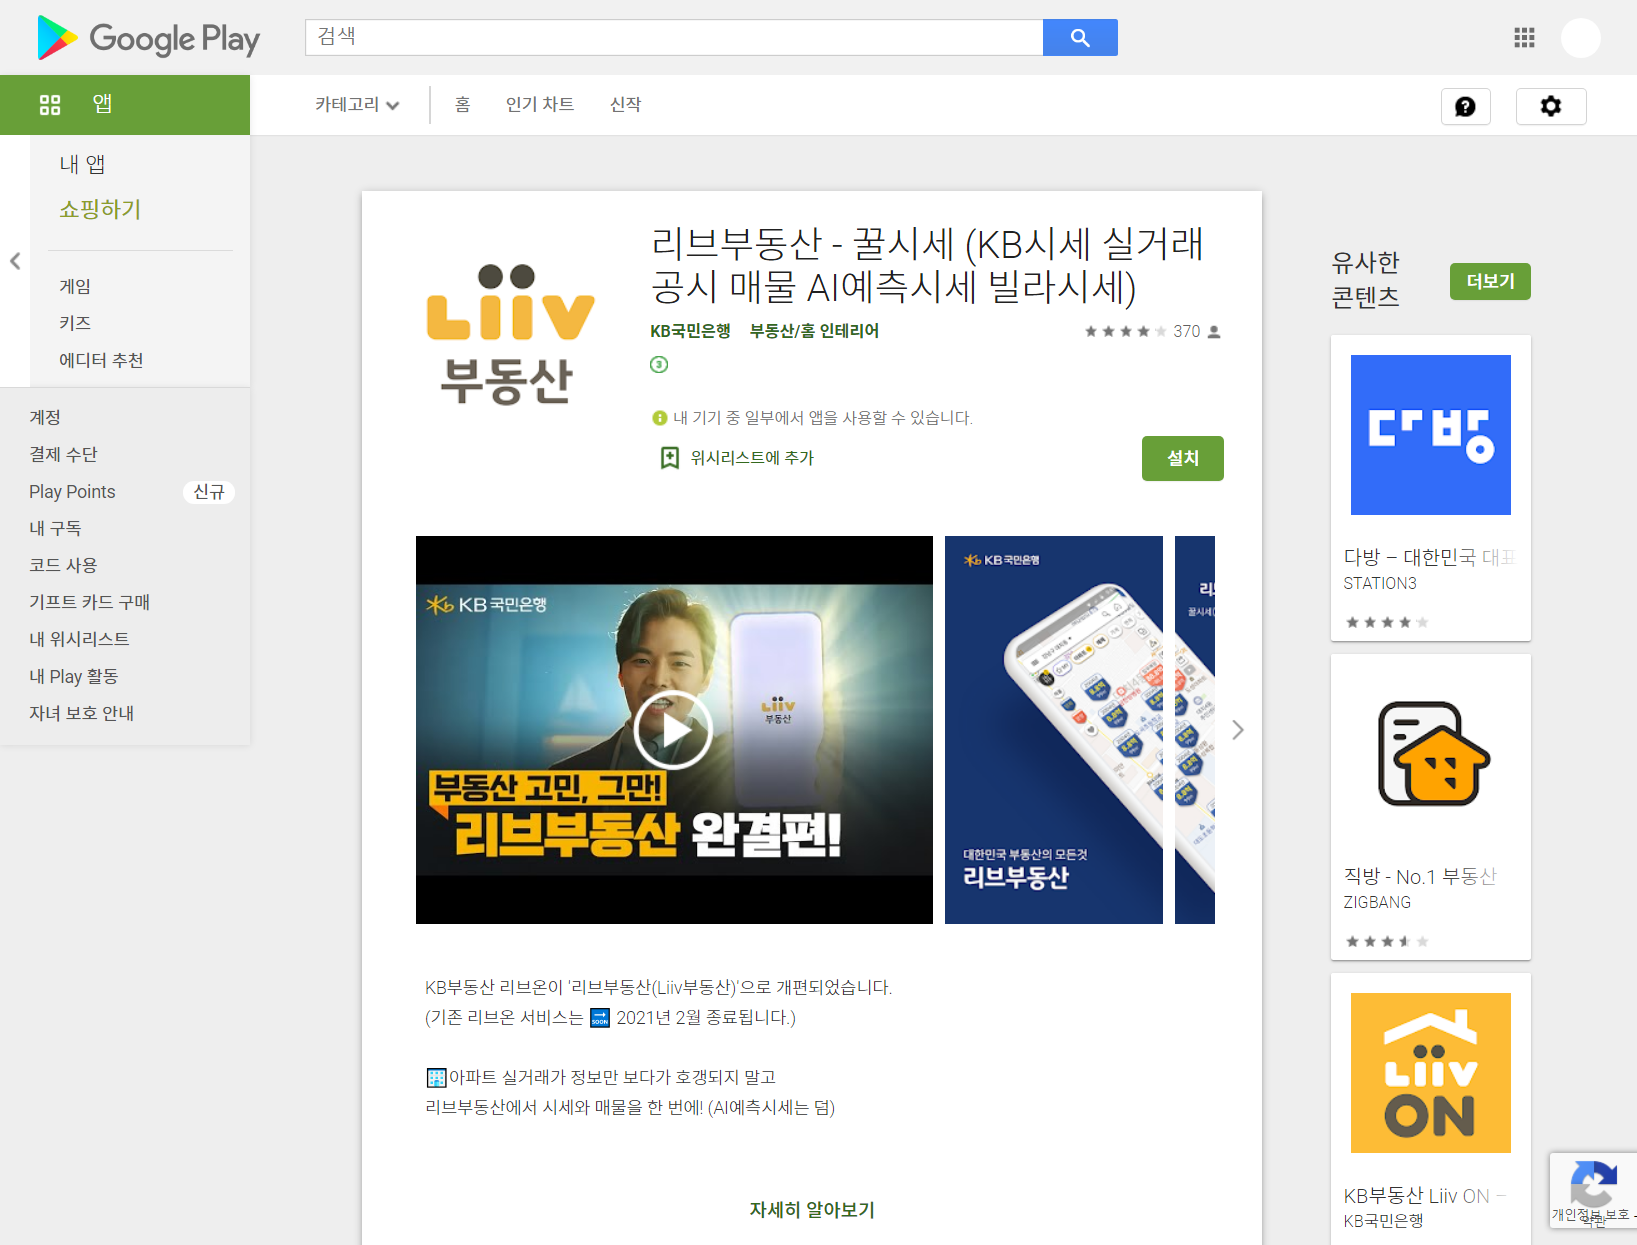Image resolution: width=1637 pixels, height=1245 pixels.
Task: Open 코드 사용 in sidebar
Action: point(63,565)
